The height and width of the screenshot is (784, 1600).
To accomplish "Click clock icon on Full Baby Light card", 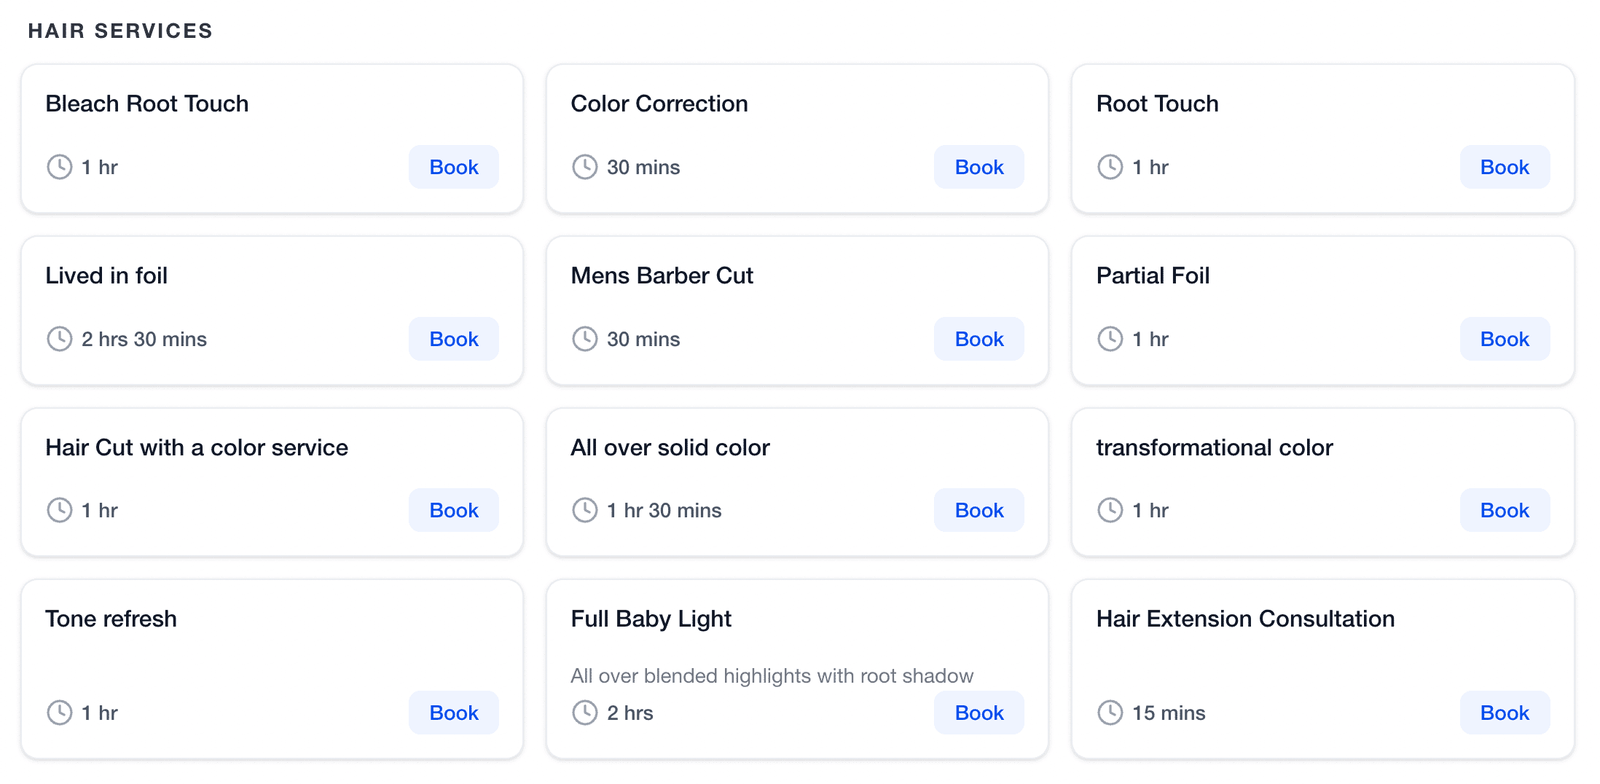I will [x=585, y=713].
